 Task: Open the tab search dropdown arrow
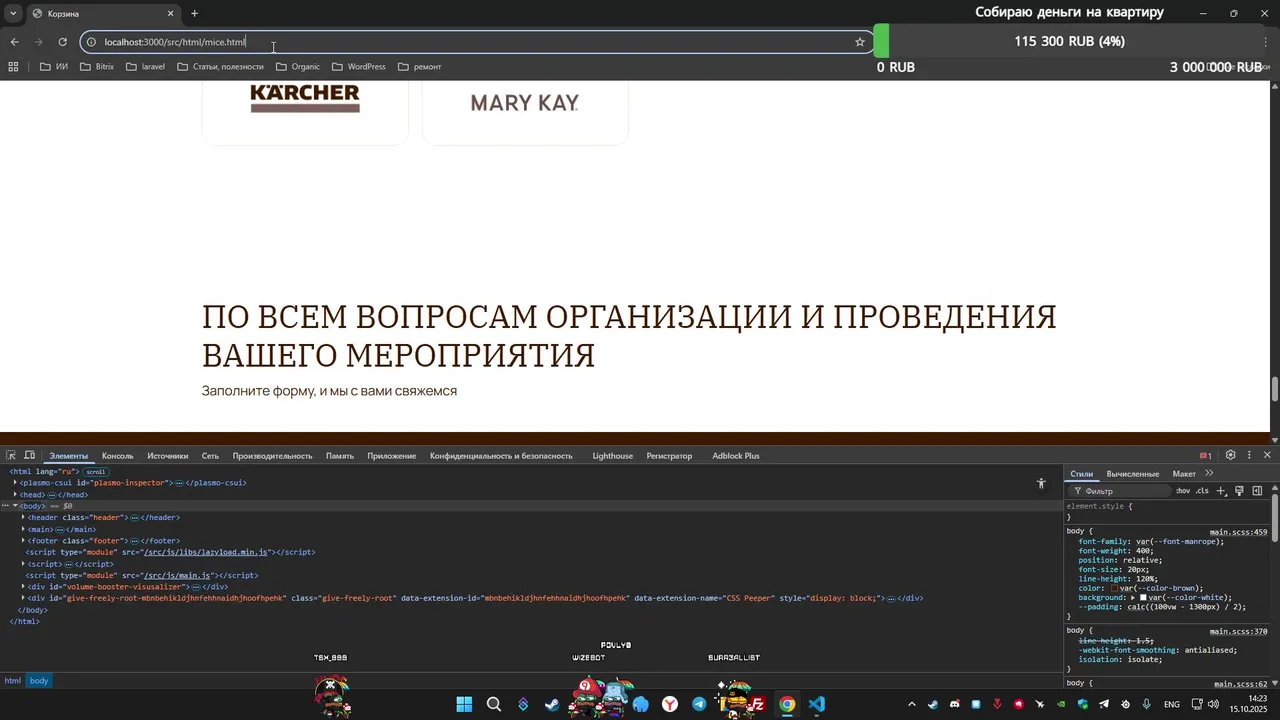tap(13, 14)
